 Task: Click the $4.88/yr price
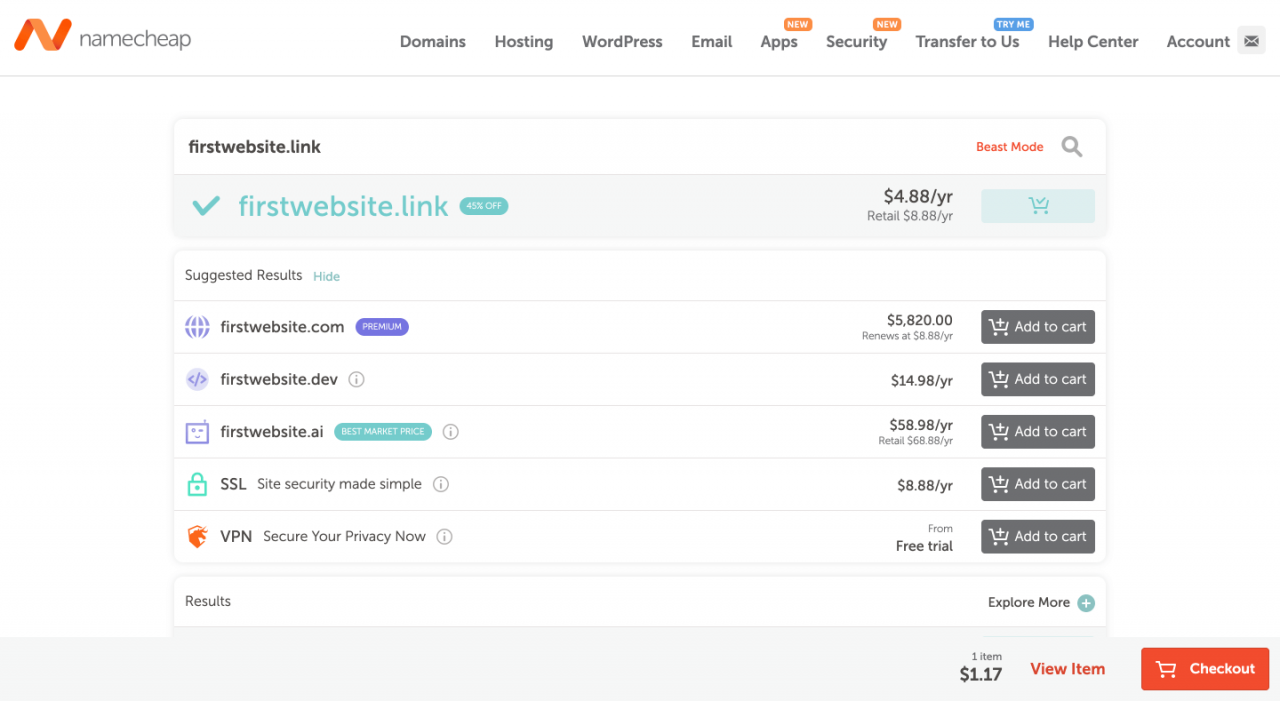click(918, 196)
